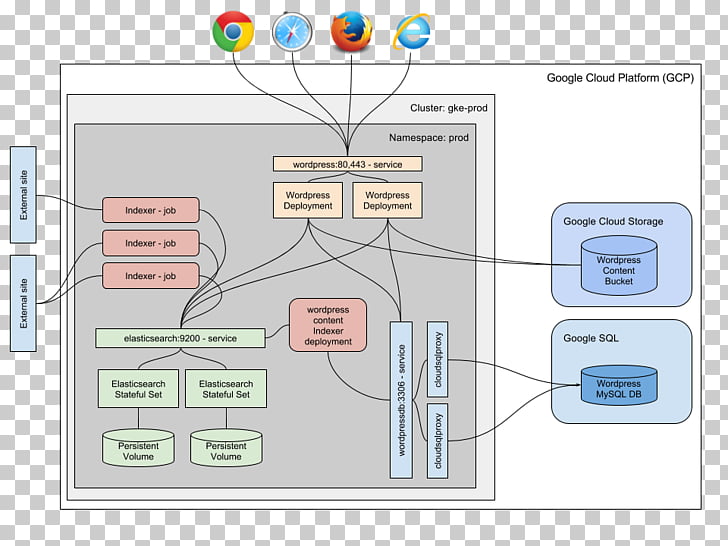Click the upper External site box
The width and height of the screenshot is (728, 546).
click(x=23, y=195)
